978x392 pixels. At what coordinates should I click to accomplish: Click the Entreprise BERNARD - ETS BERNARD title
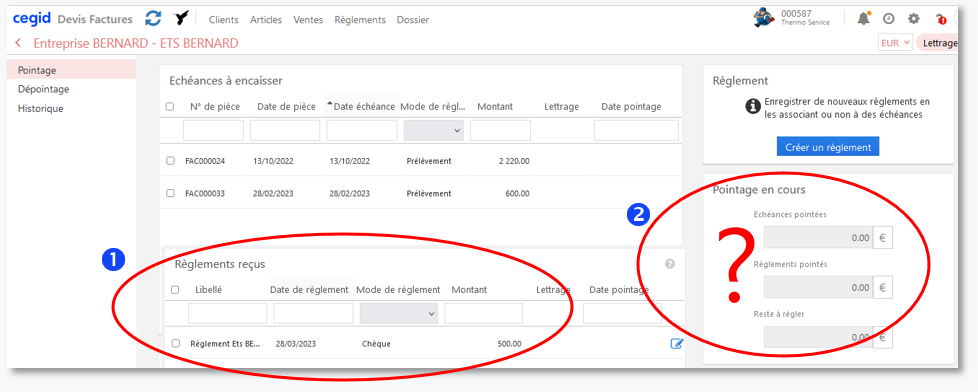[136, 43]
